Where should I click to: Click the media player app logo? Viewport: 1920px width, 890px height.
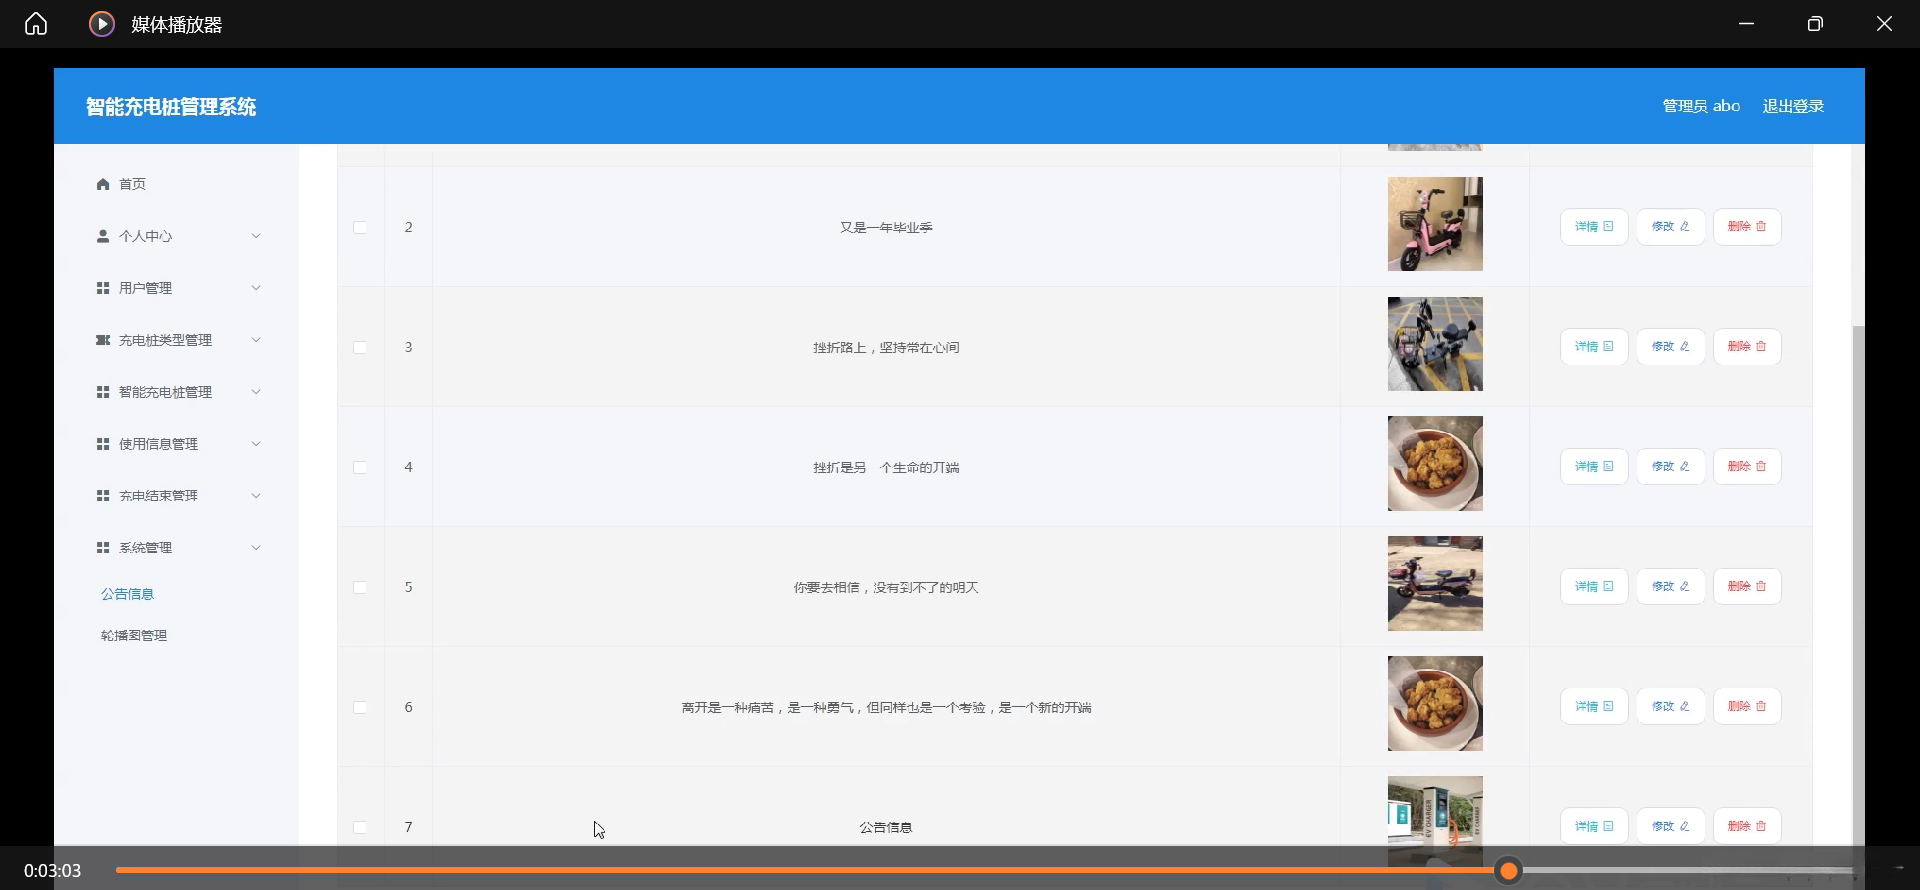click(x=102, y=24)
